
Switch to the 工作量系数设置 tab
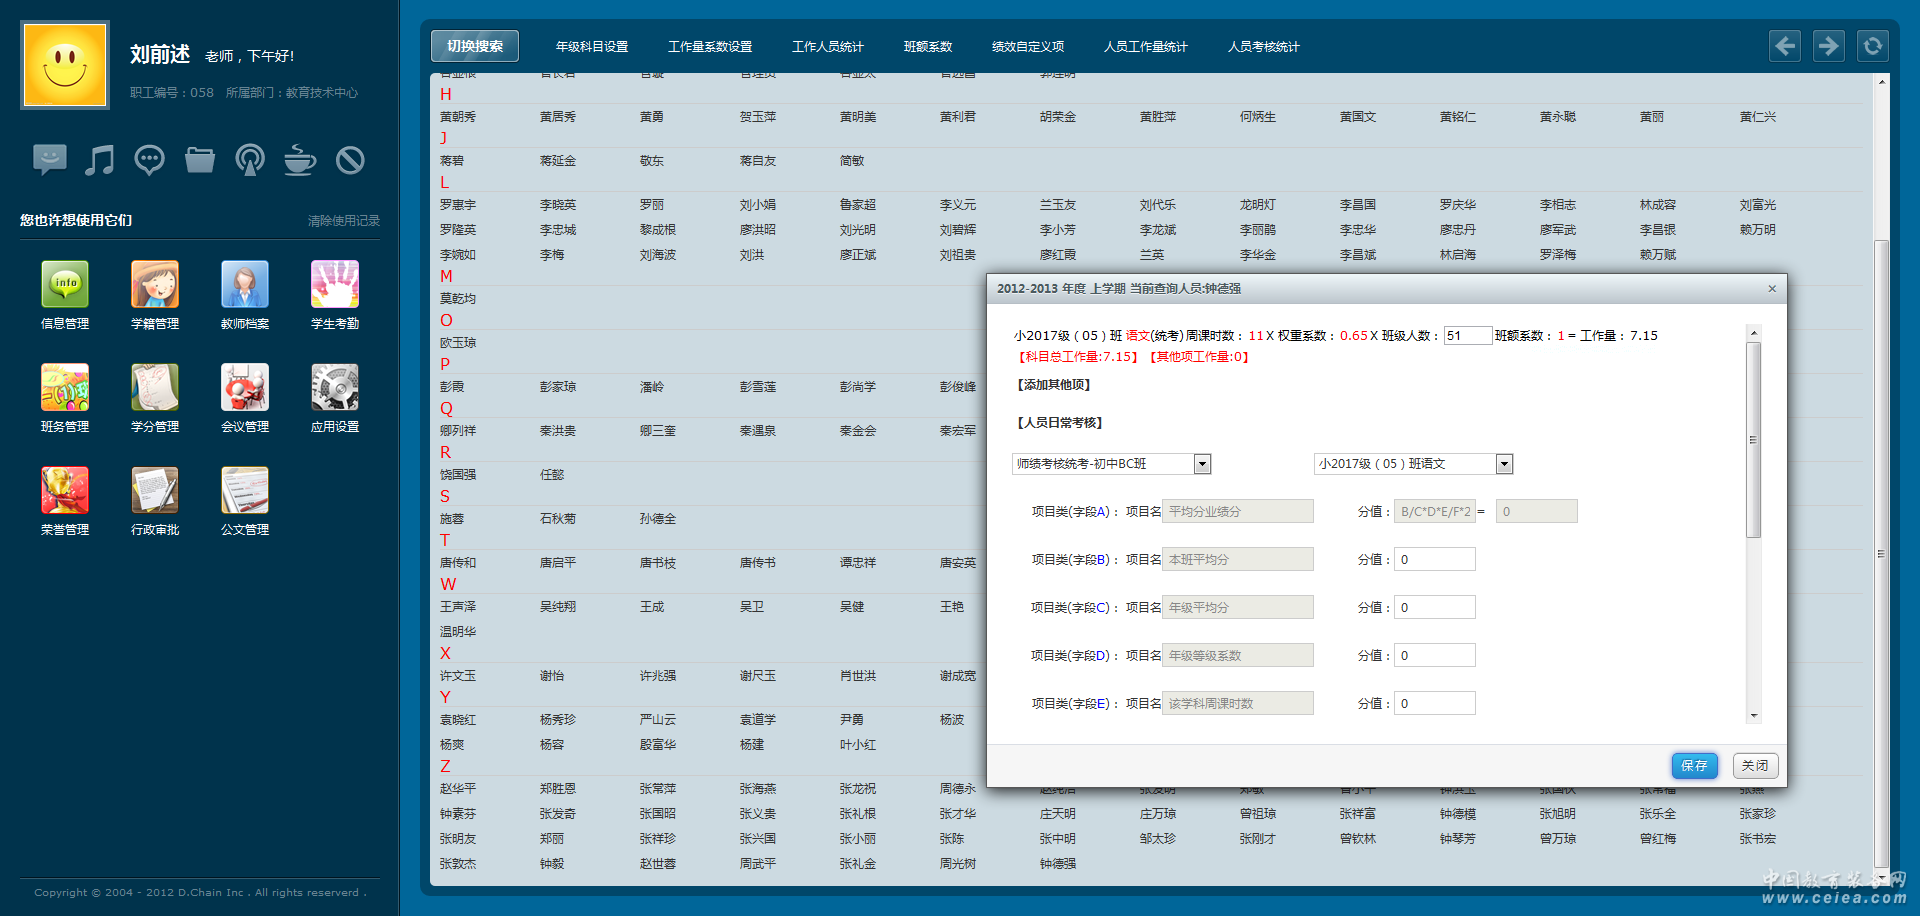[x=710, y=47]
